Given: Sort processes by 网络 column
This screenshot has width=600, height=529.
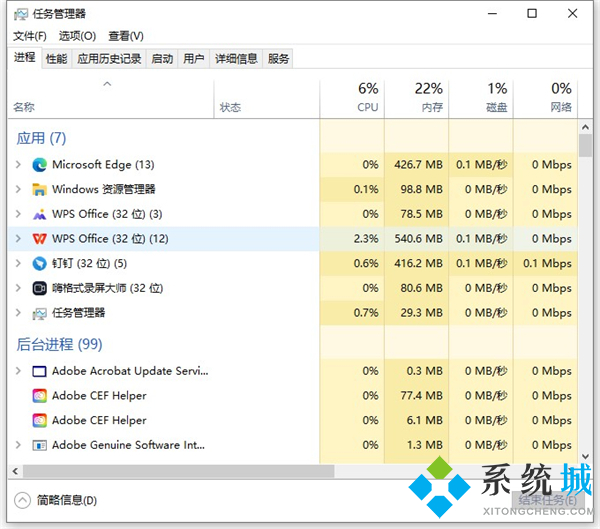Looking at the screenshot, I should 546,99.
